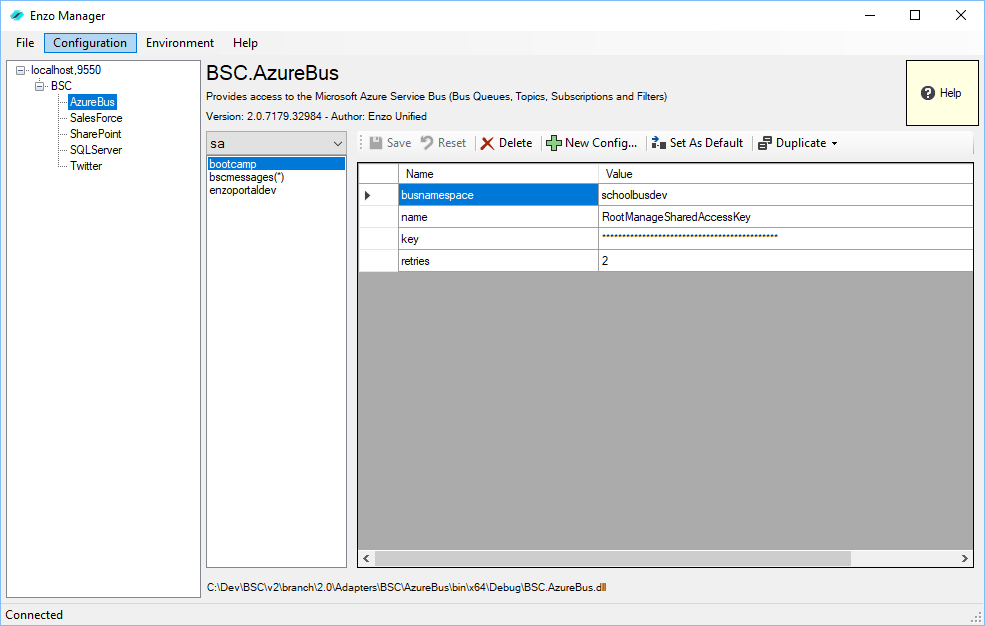
Task: Click the 'name' row name cell
Action: pos(498,217)
